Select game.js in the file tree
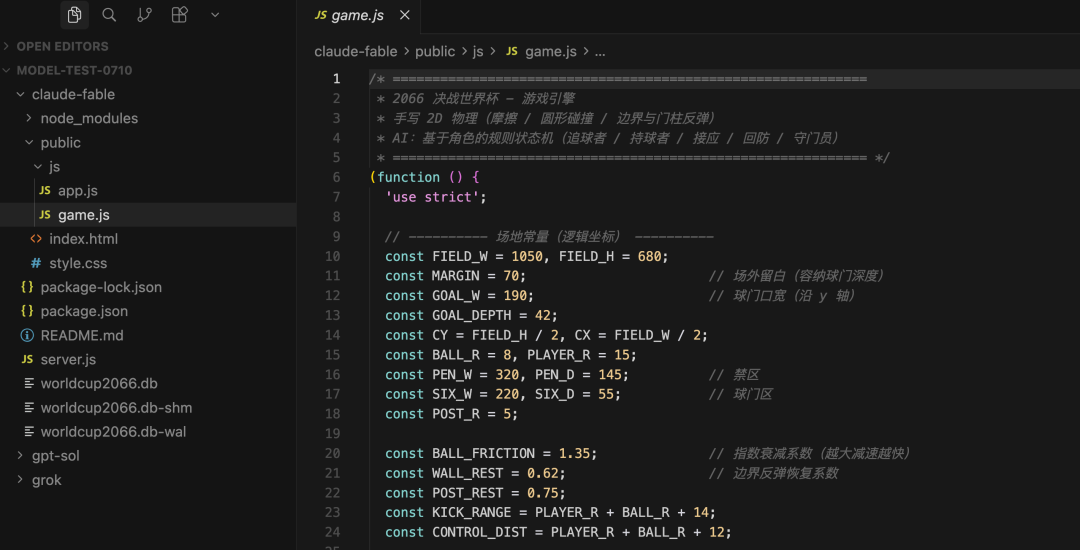 tap(148, 215)
